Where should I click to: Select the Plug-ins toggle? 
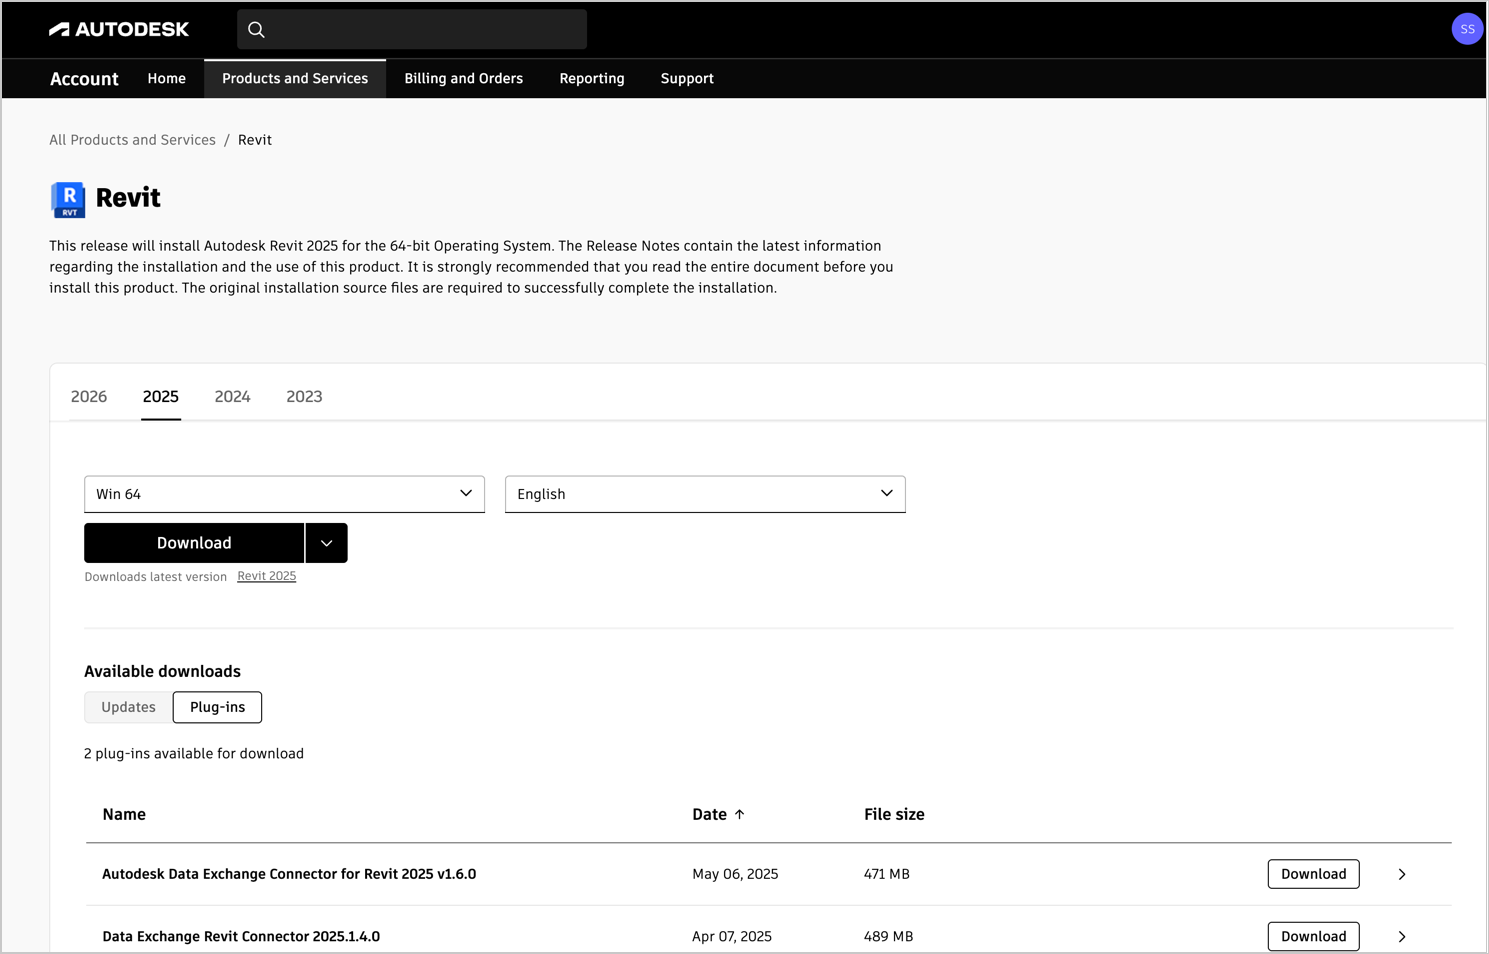tap(218, 708)
